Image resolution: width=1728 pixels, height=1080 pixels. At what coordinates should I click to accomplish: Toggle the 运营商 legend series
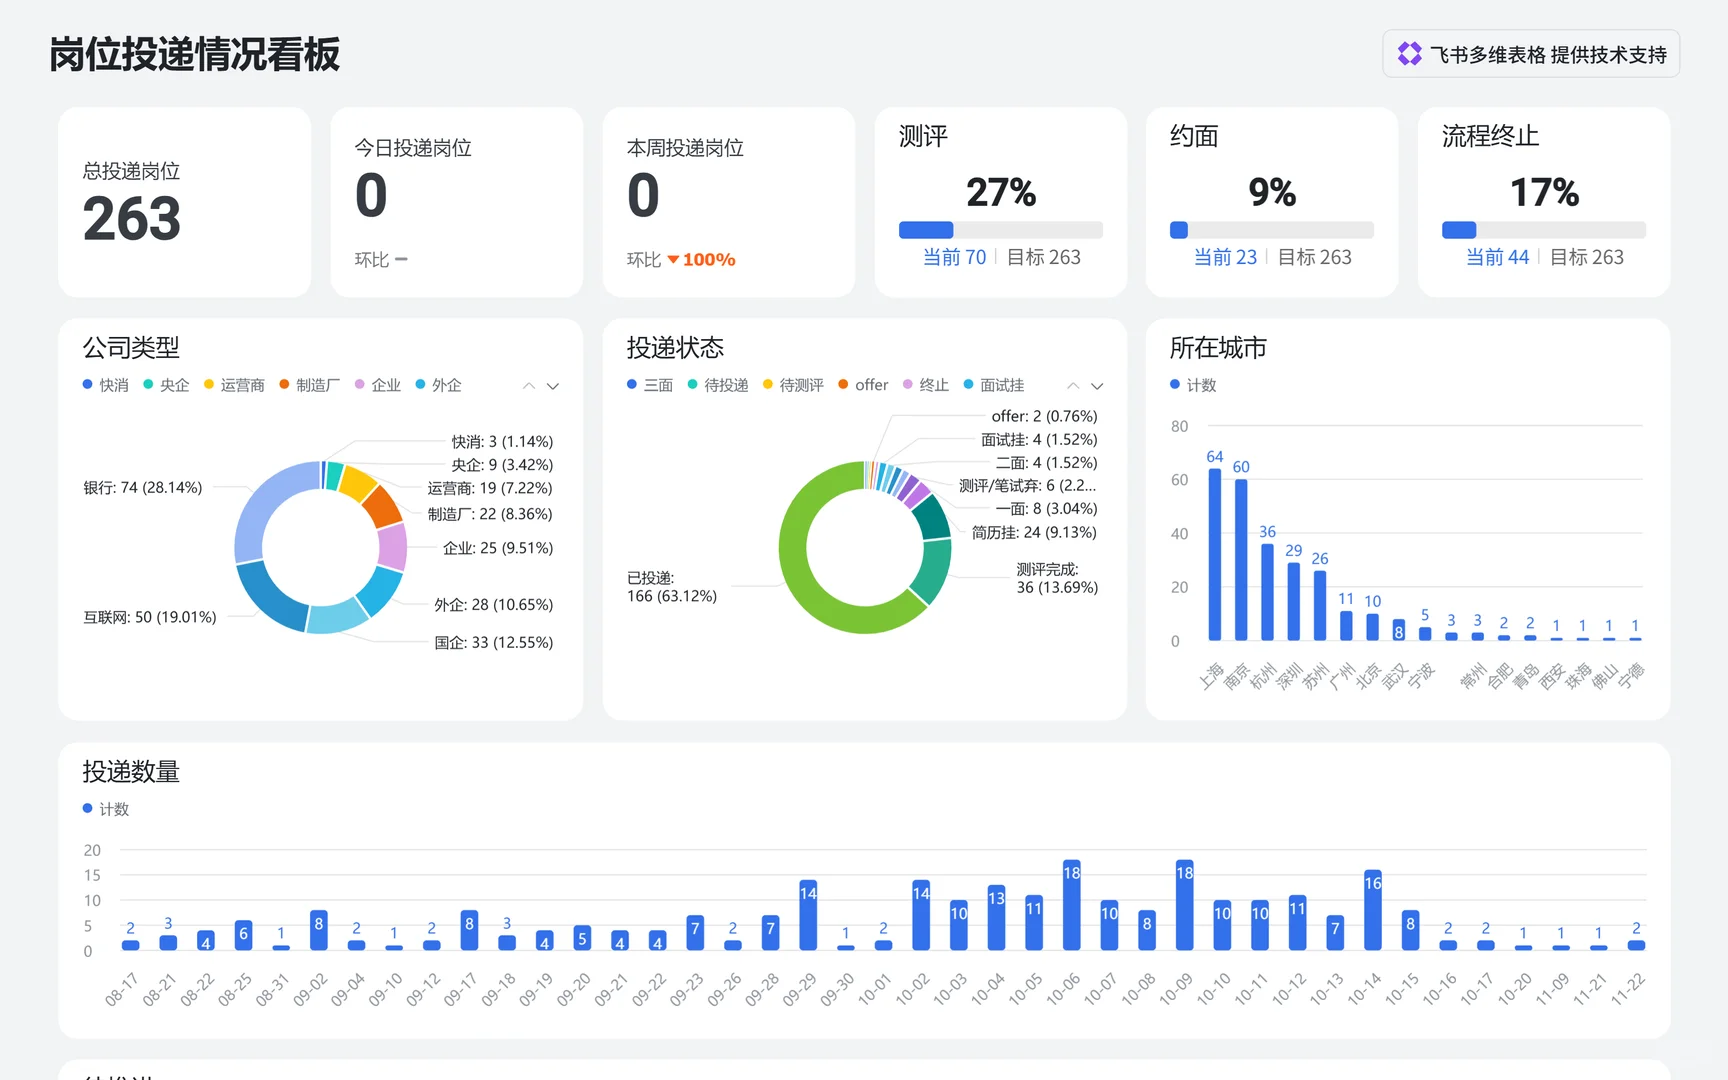click(x=234, y=385)
